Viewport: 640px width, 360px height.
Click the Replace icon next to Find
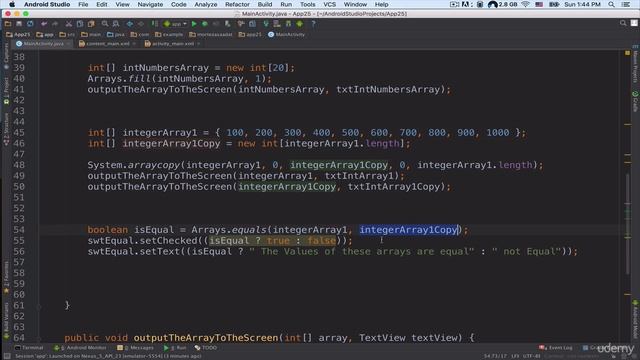point(116,24)
